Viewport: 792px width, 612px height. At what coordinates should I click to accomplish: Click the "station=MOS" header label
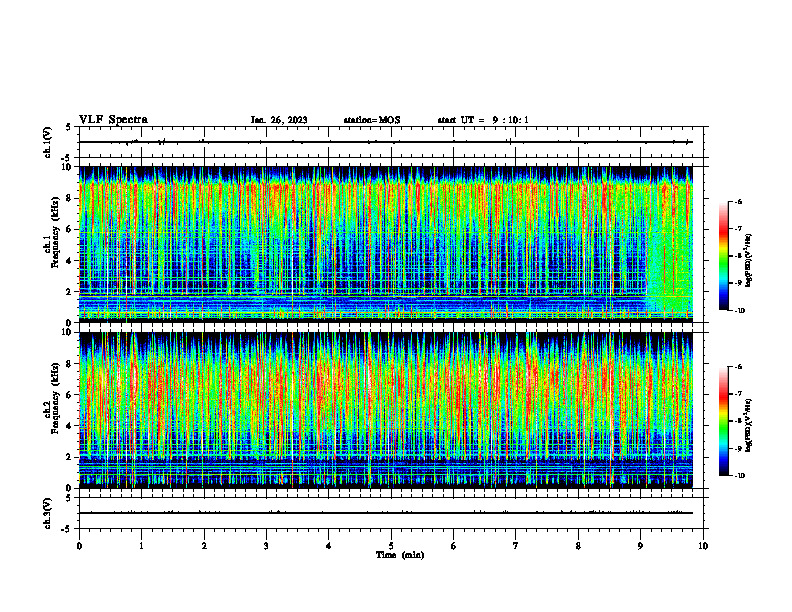(372, 120)
